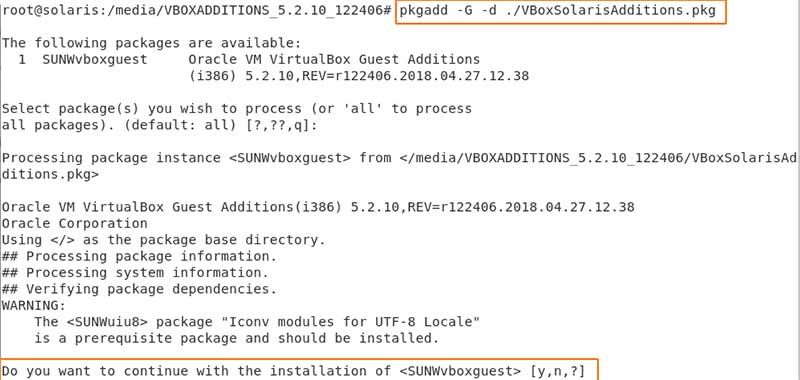Click the 'ditions.pkg>' wrapped path line

pyautogui.click(x=51, y=174)
